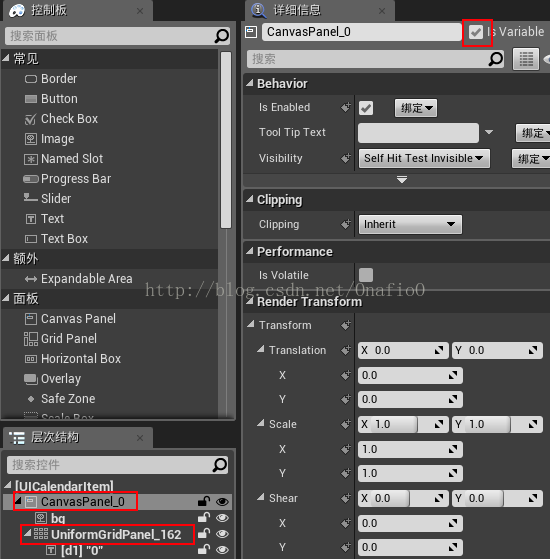Collapse the Shear property group
Image resolution: width=550 pixels, height=559 pixels.
pyautogui.click(x=261, y=497)
